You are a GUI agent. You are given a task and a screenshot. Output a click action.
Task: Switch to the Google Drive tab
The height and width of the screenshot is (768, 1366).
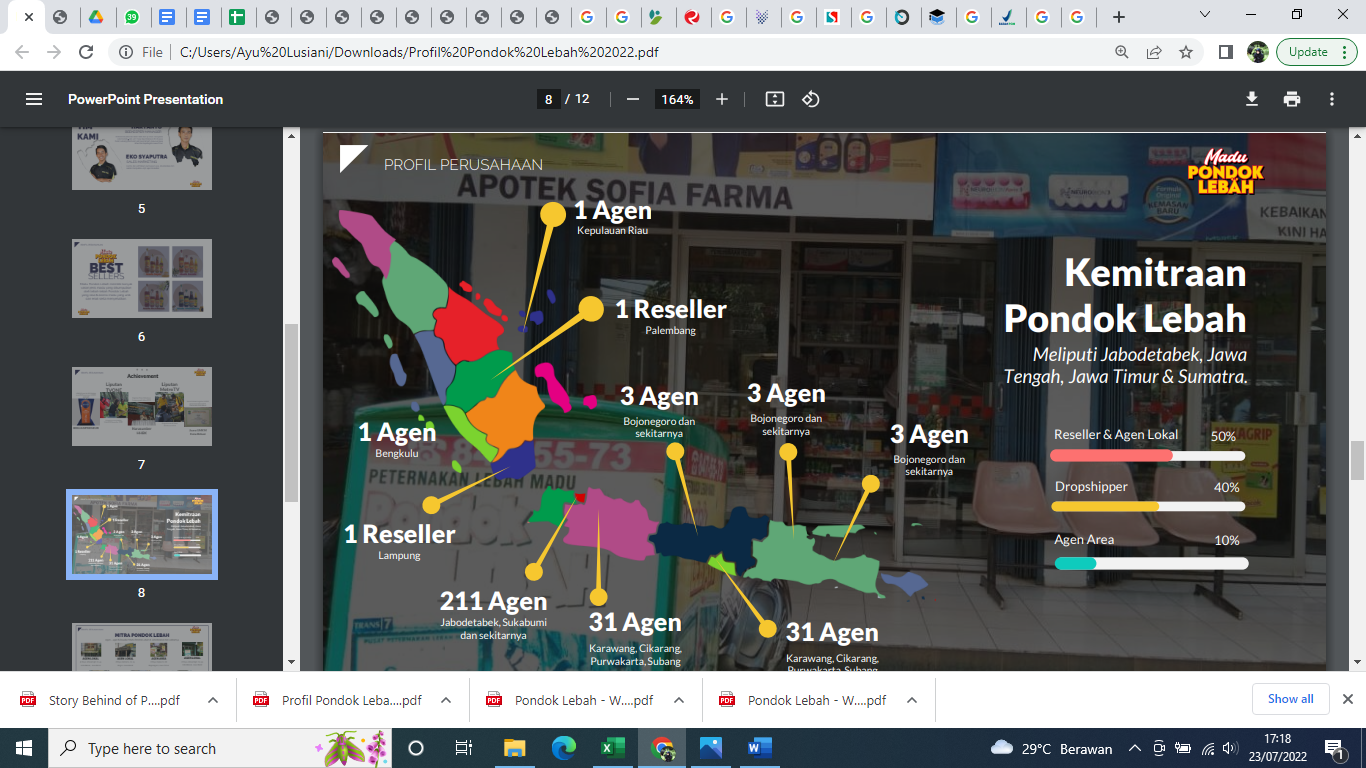95,17
